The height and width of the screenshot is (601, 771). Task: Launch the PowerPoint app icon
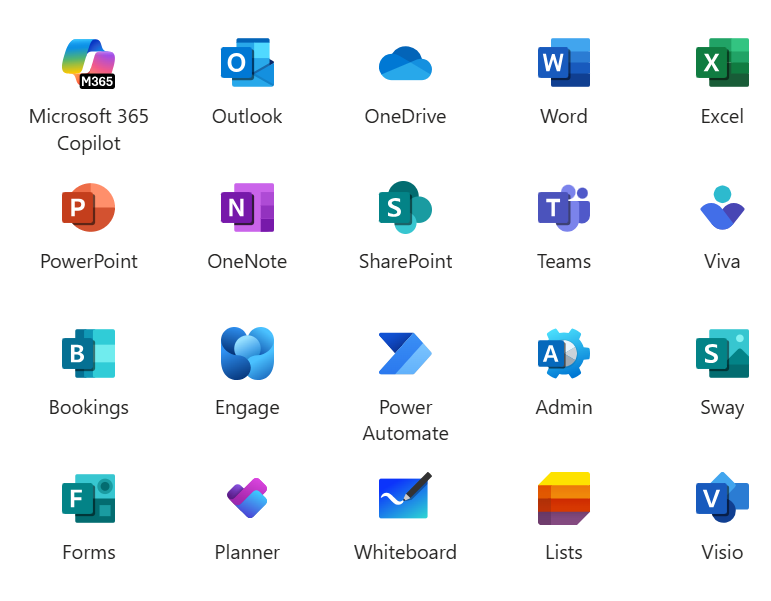[89, 208]
